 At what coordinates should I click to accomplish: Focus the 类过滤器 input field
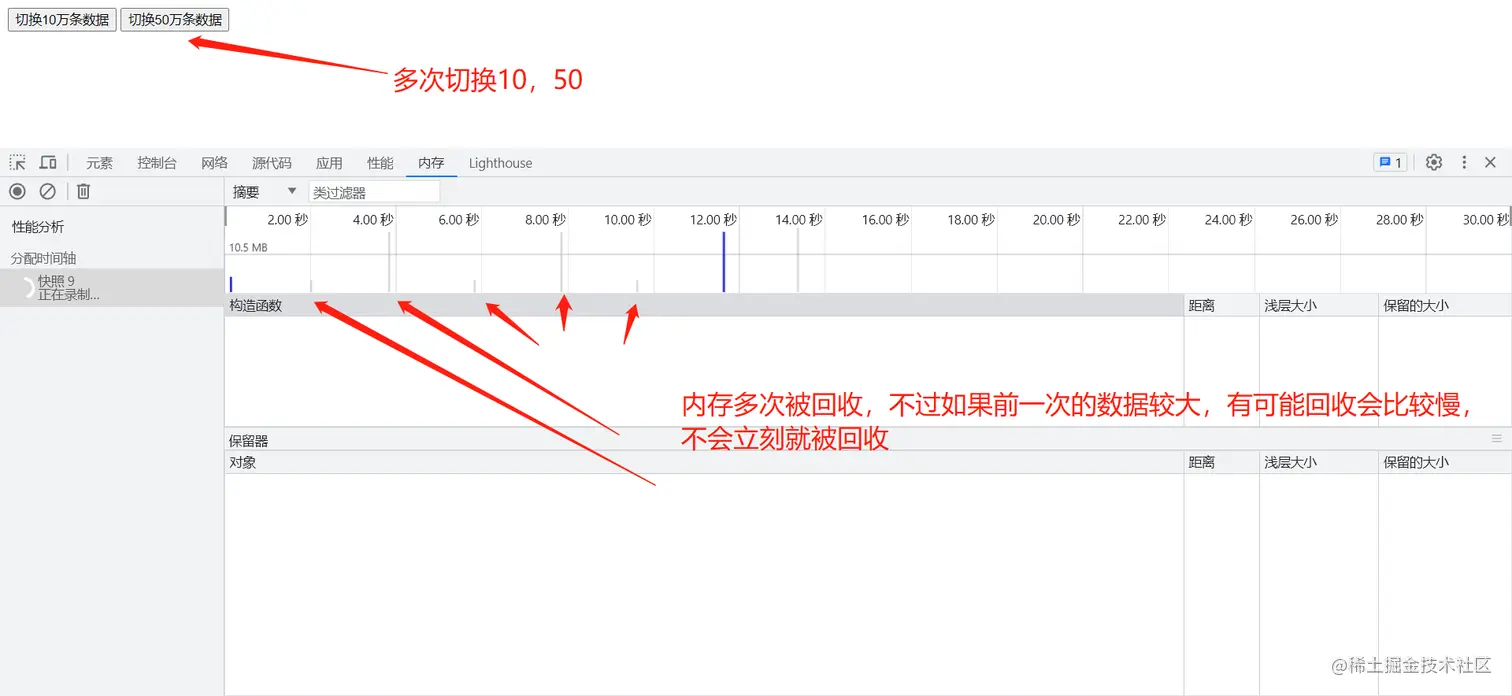[x=374, y=192]
